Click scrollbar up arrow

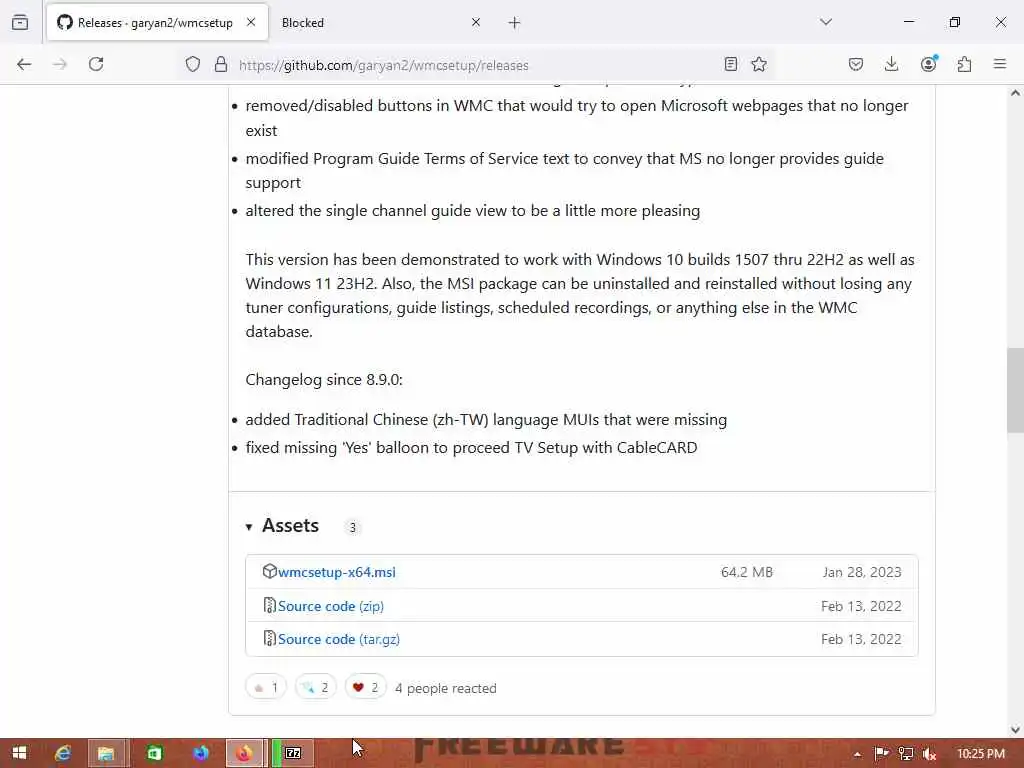tap(1015, 93)
